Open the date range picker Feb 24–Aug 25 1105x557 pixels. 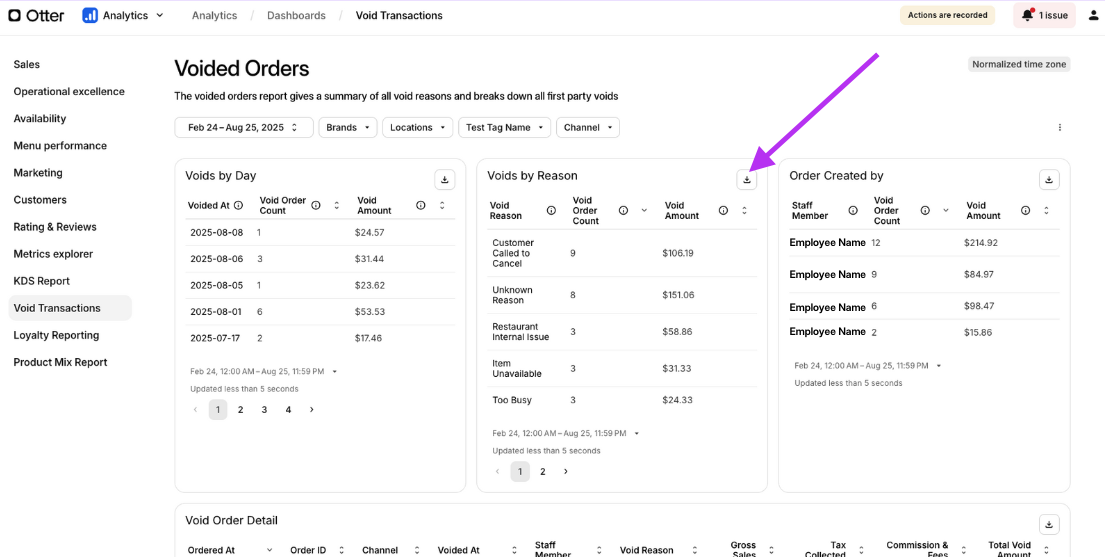[243, 128]
